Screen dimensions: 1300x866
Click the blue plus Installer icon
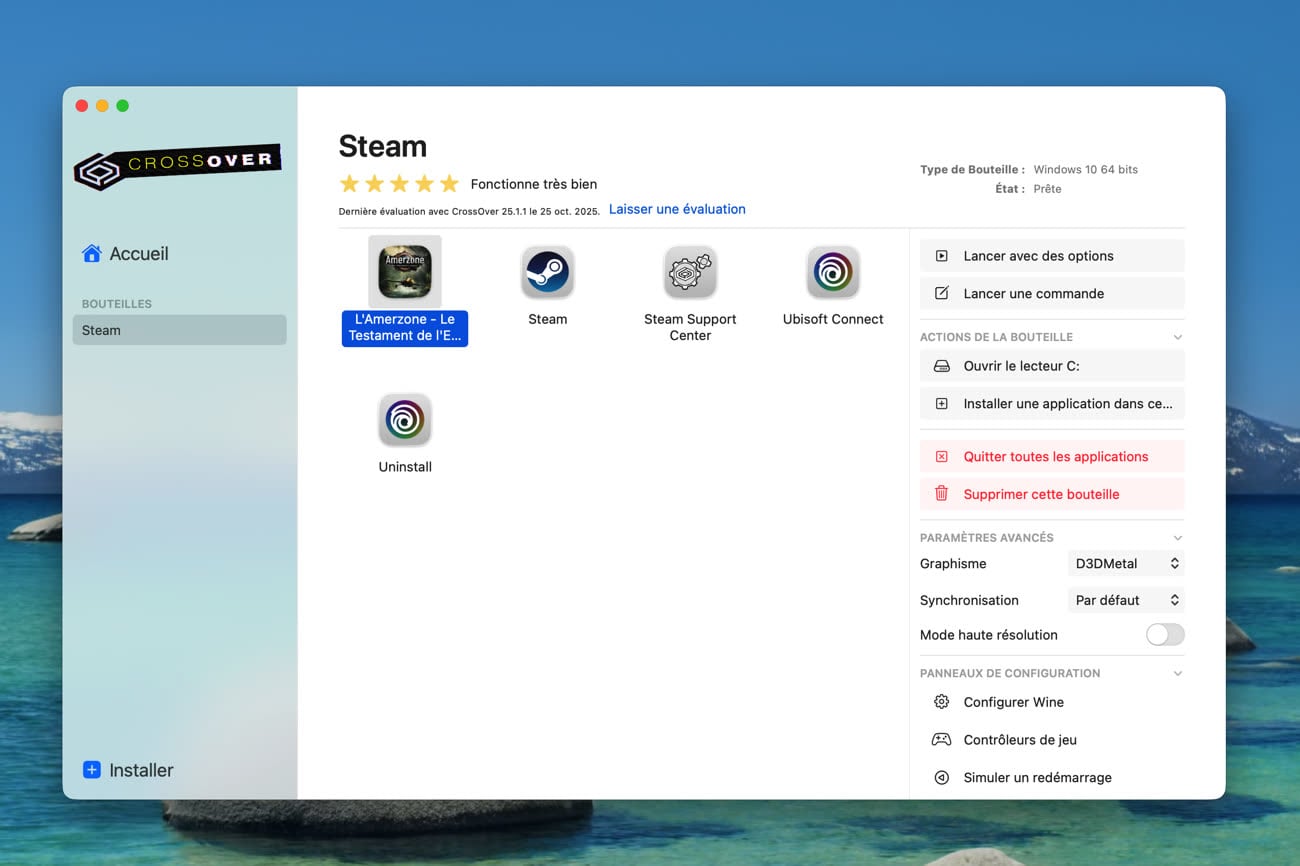[x=92, y=770]
